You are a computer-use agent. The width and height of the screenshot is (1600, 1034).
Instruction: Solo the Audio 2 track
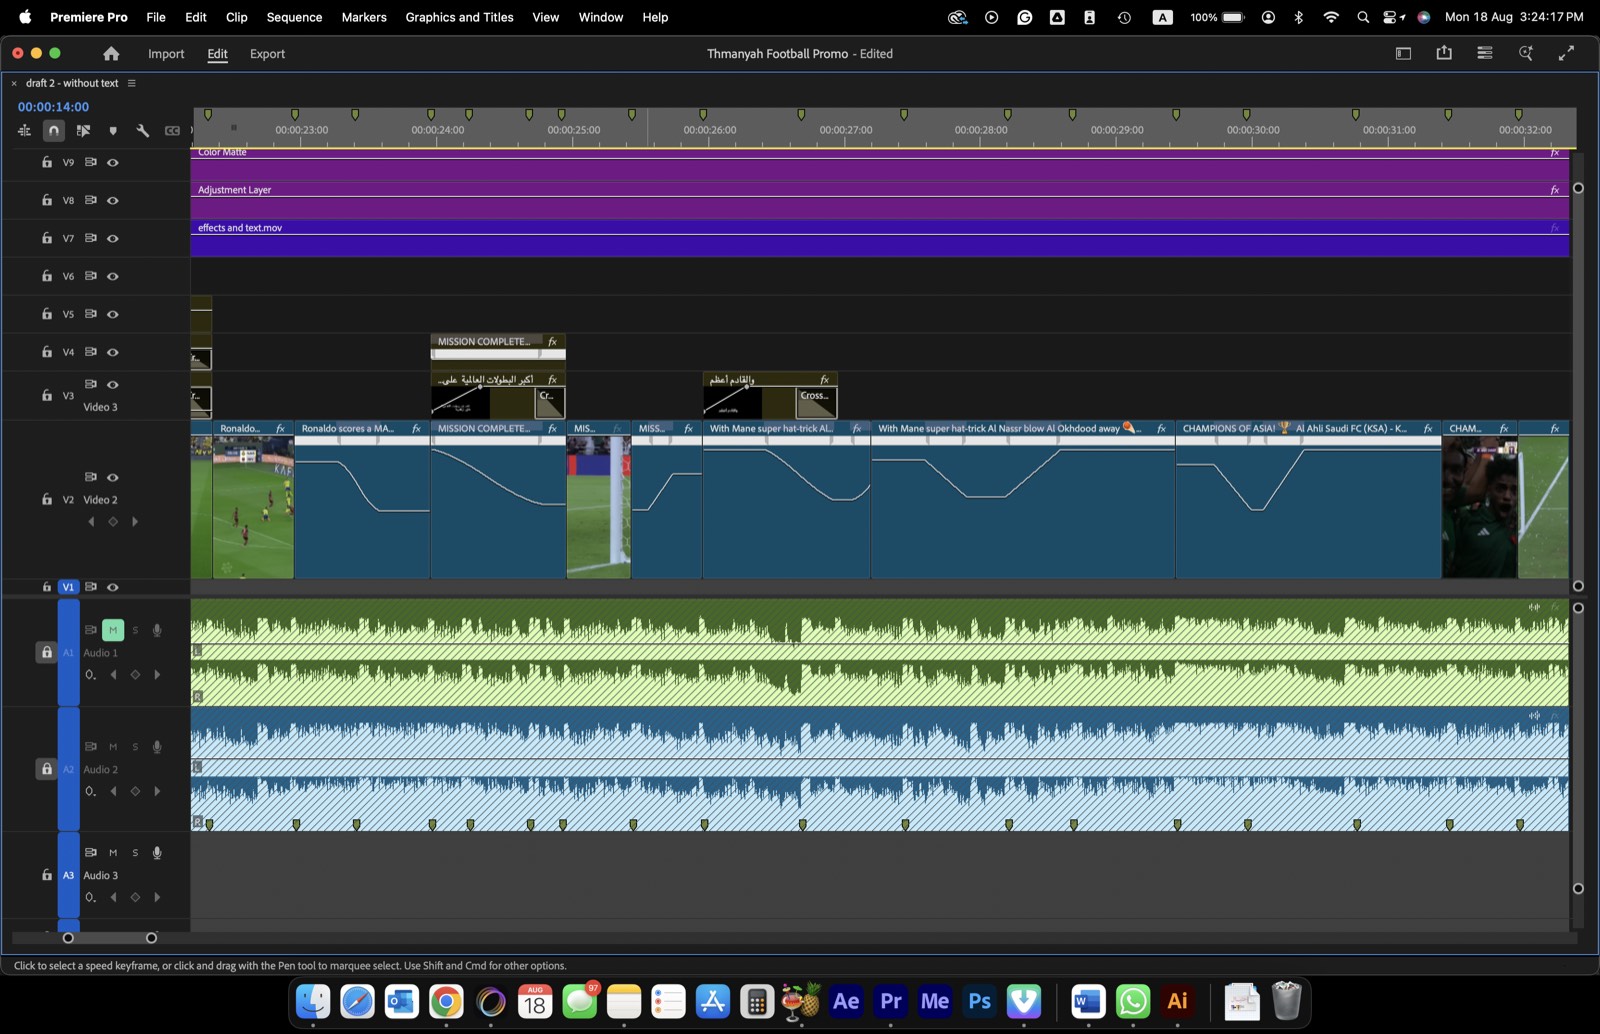tap(135, 747)
